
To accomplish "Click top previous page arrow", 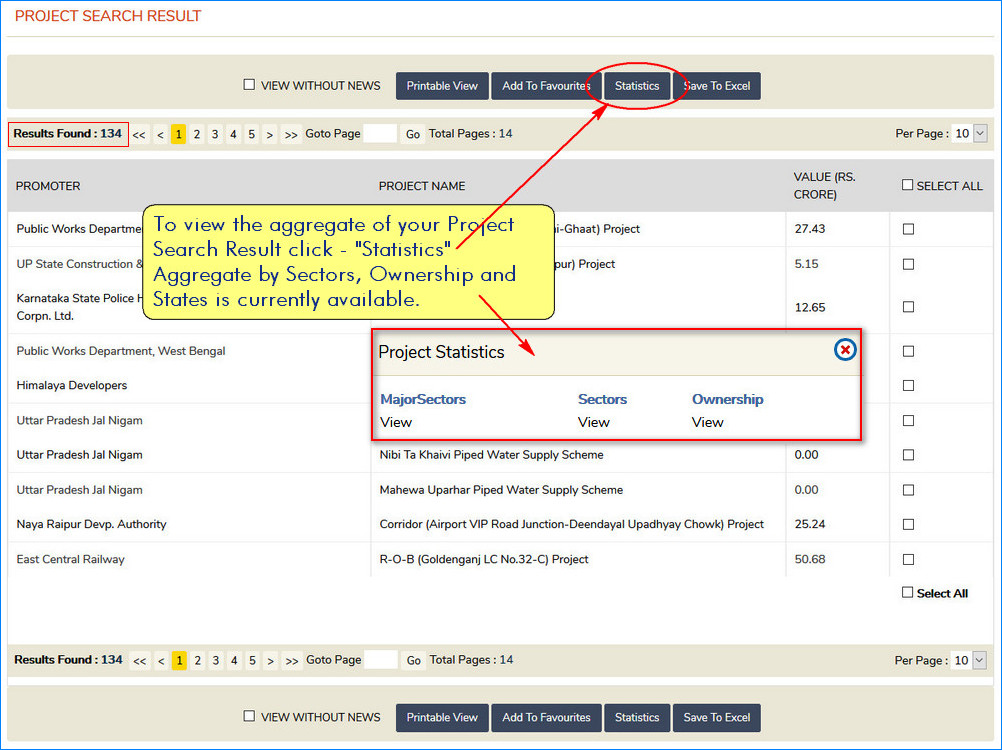I will (x=160, y=135).
